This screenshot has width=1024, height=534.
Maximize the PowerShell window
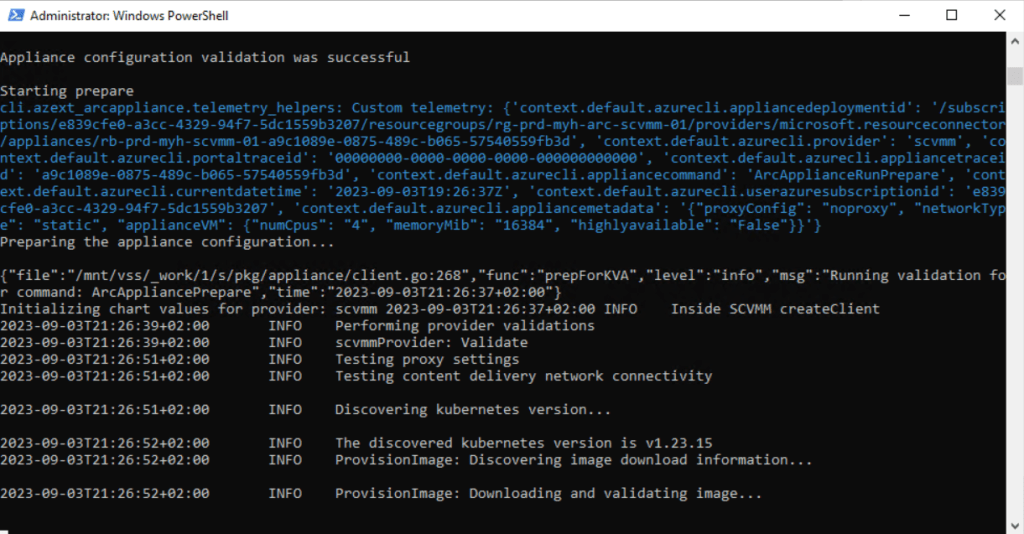tap(950, 16)
